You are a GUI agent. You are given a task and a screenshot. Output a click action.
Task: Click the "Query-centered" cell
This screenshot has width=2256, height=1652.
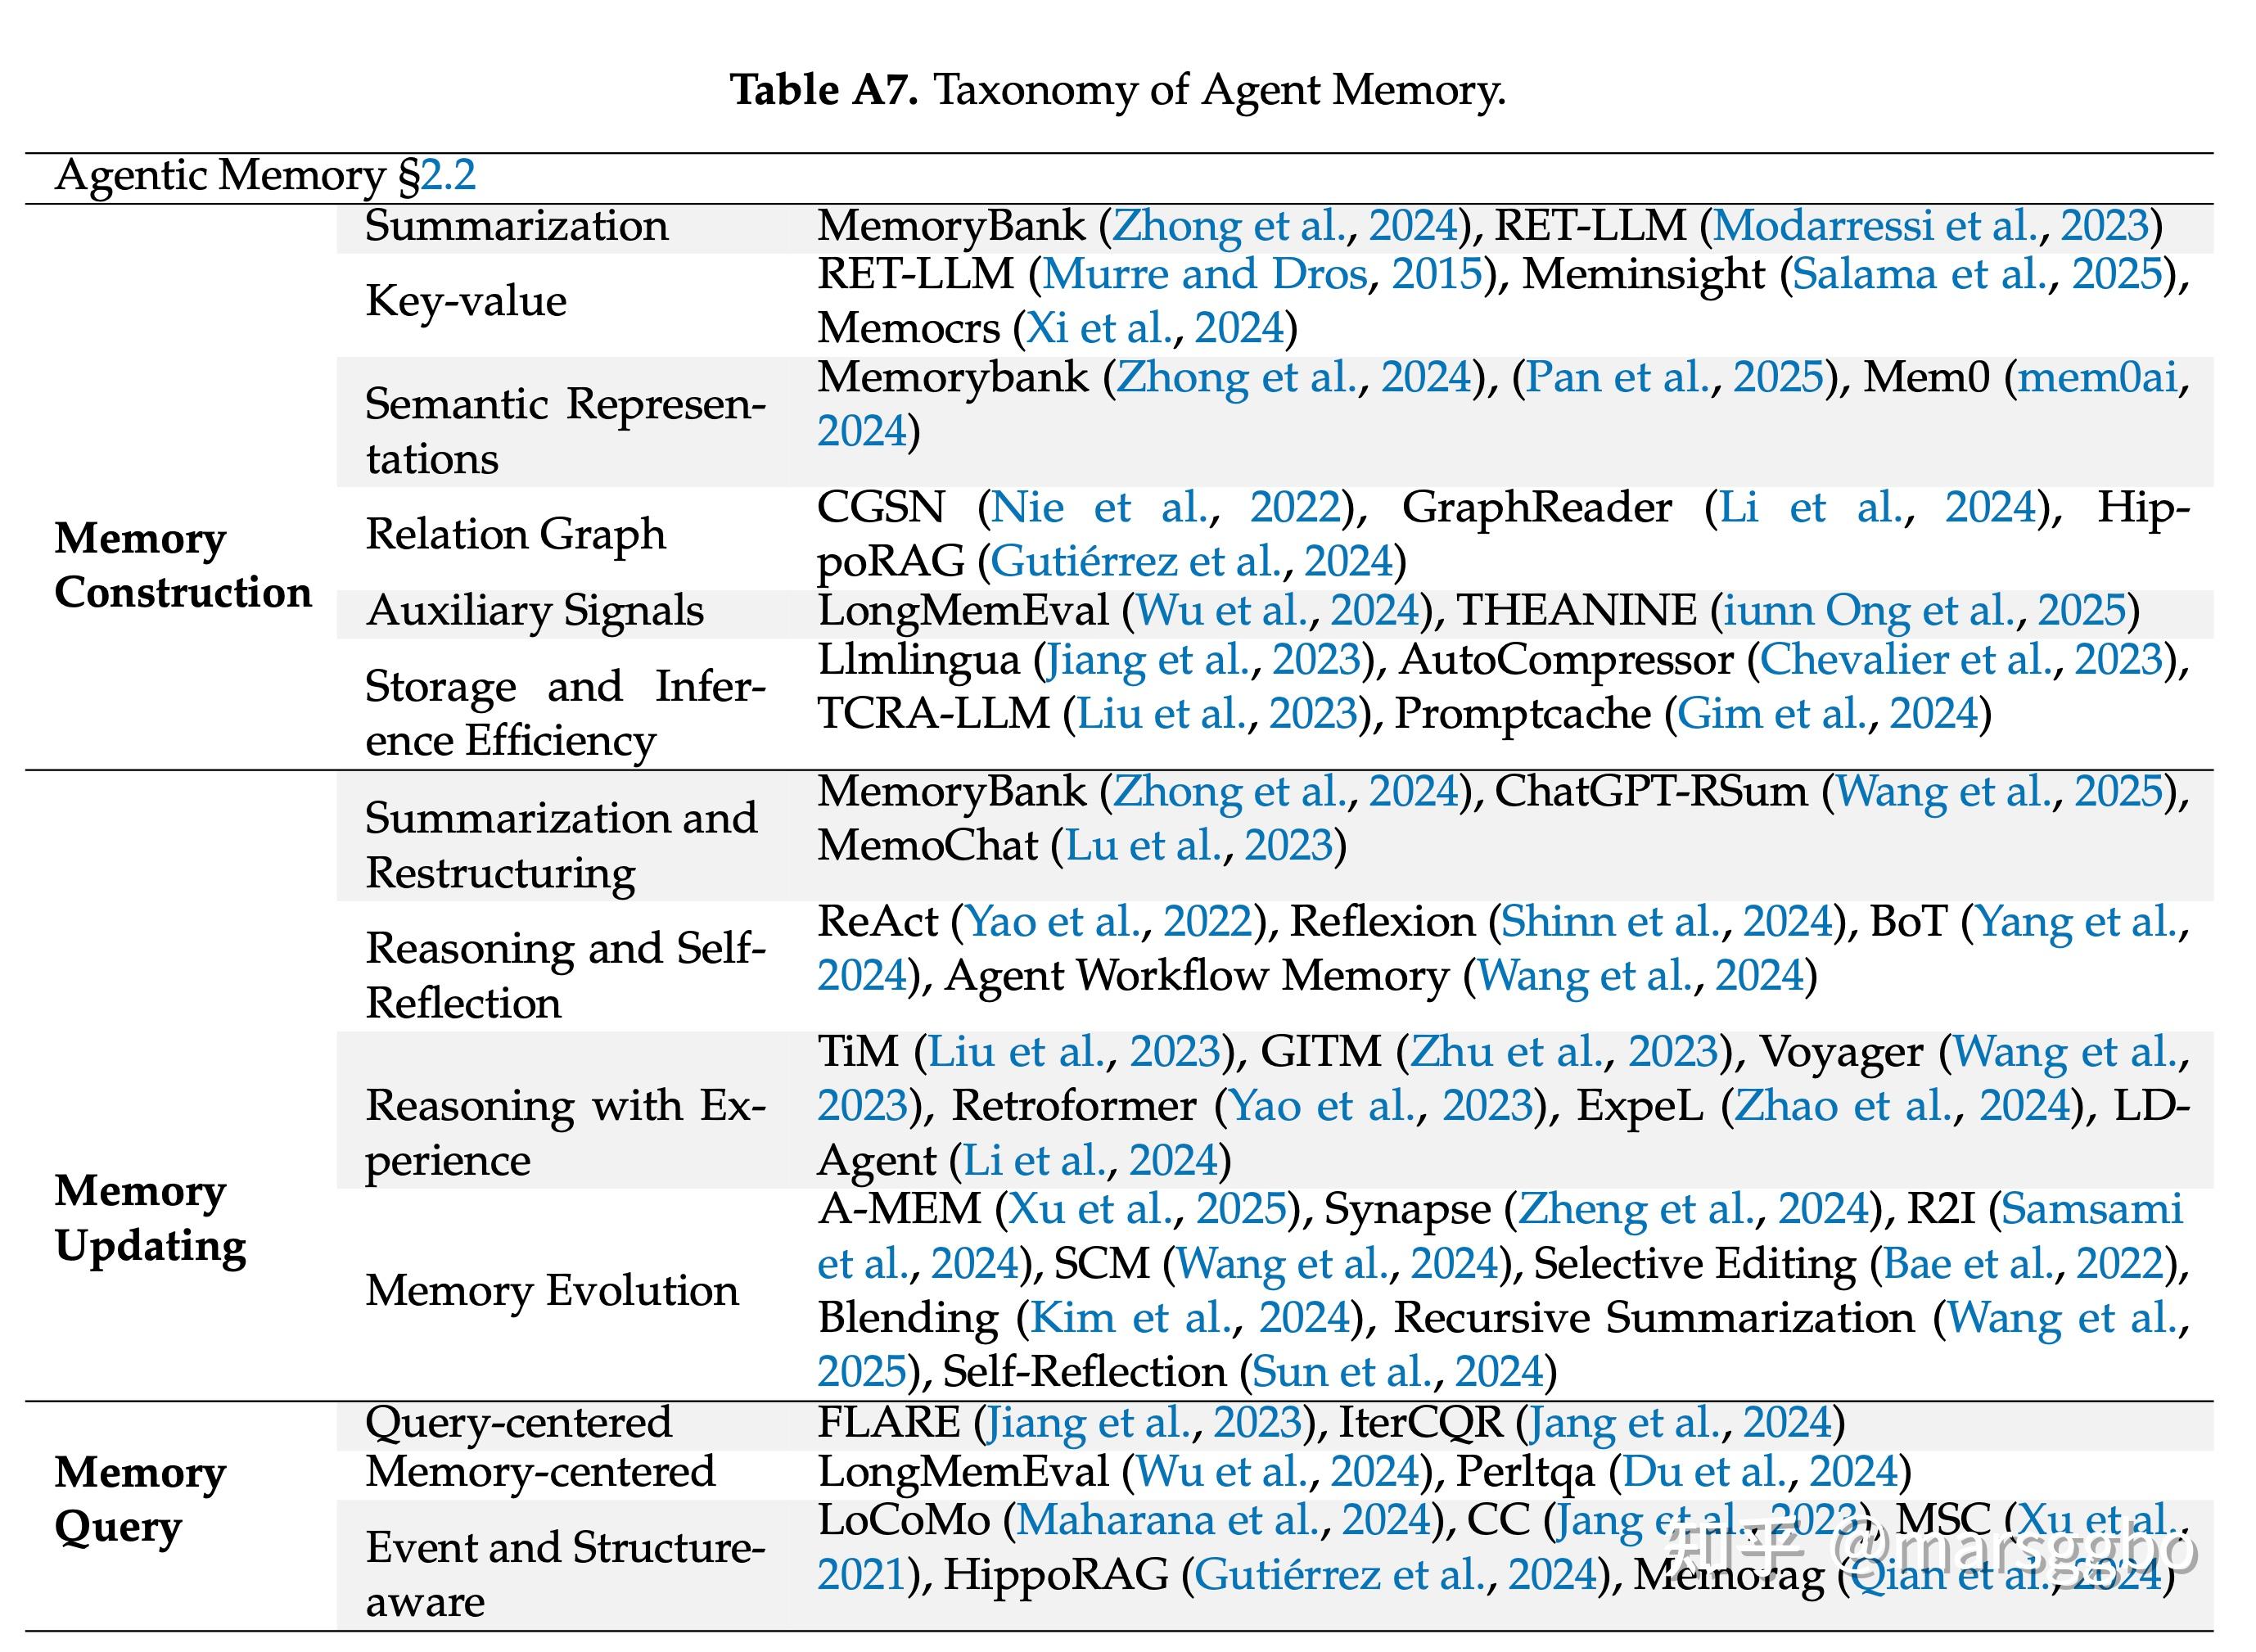(x=518, y=1423)
